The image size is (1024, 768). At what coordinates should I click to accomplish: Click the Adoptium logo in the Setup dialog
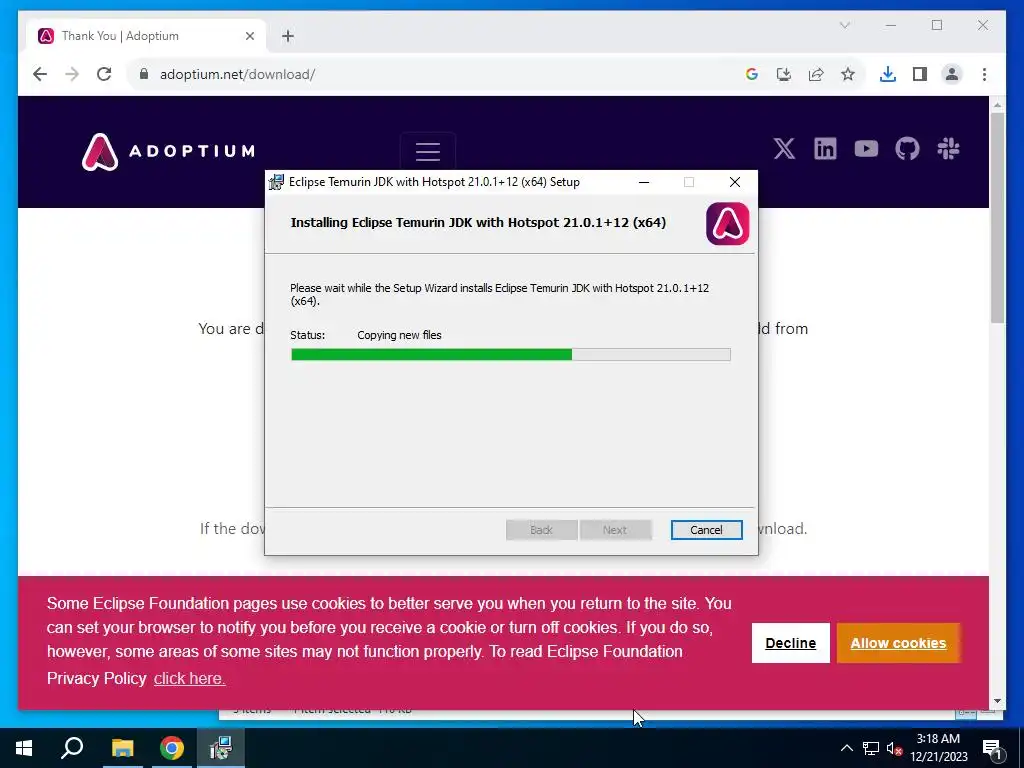click(x=728, y=223)
